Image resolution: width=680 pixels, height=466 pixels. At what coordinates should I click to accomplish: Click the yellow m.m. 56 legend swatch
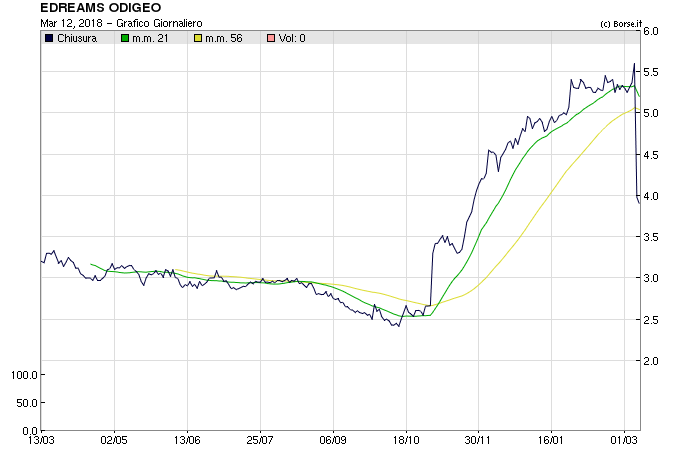198,39
